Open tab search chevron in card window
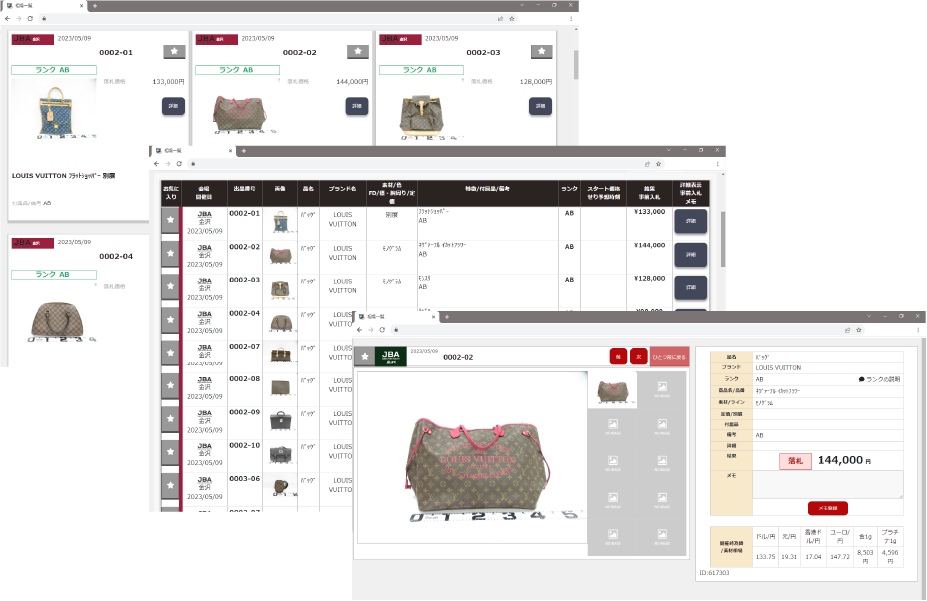The image size is (927, 601). click(x=522, y=5)
